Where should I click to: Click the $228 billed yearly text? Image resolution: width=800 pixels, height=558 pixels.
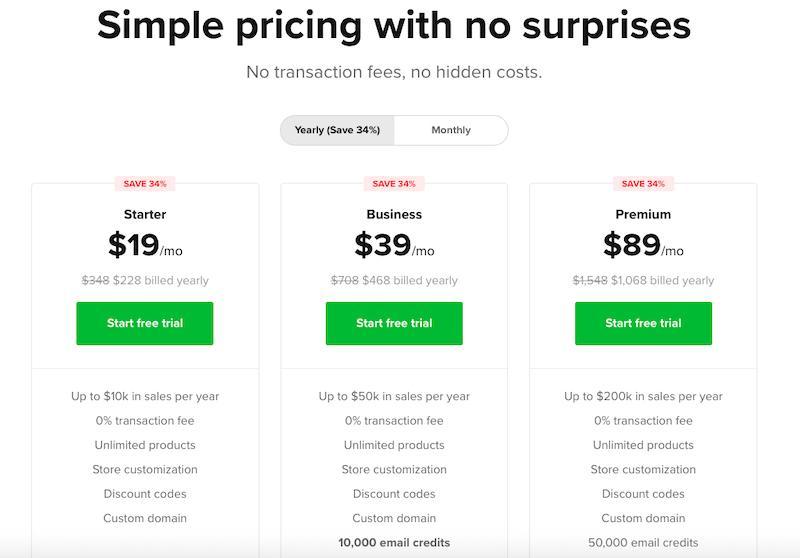pos(161,280)
